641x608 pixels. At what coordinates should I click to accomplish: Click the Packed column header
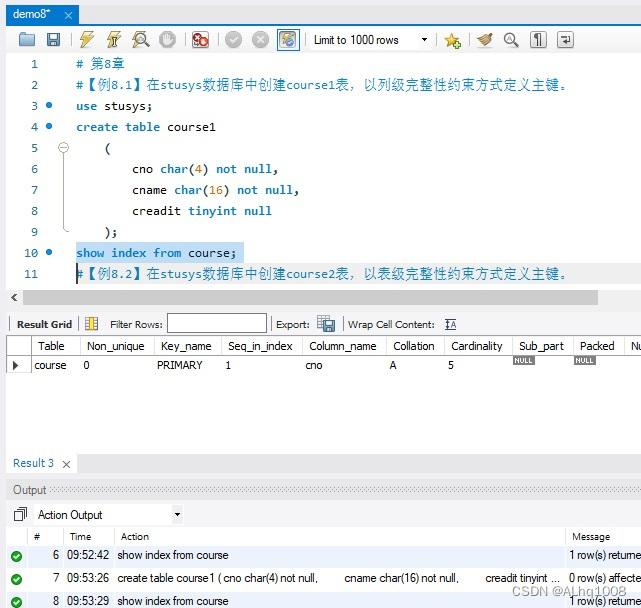(598, 346)
